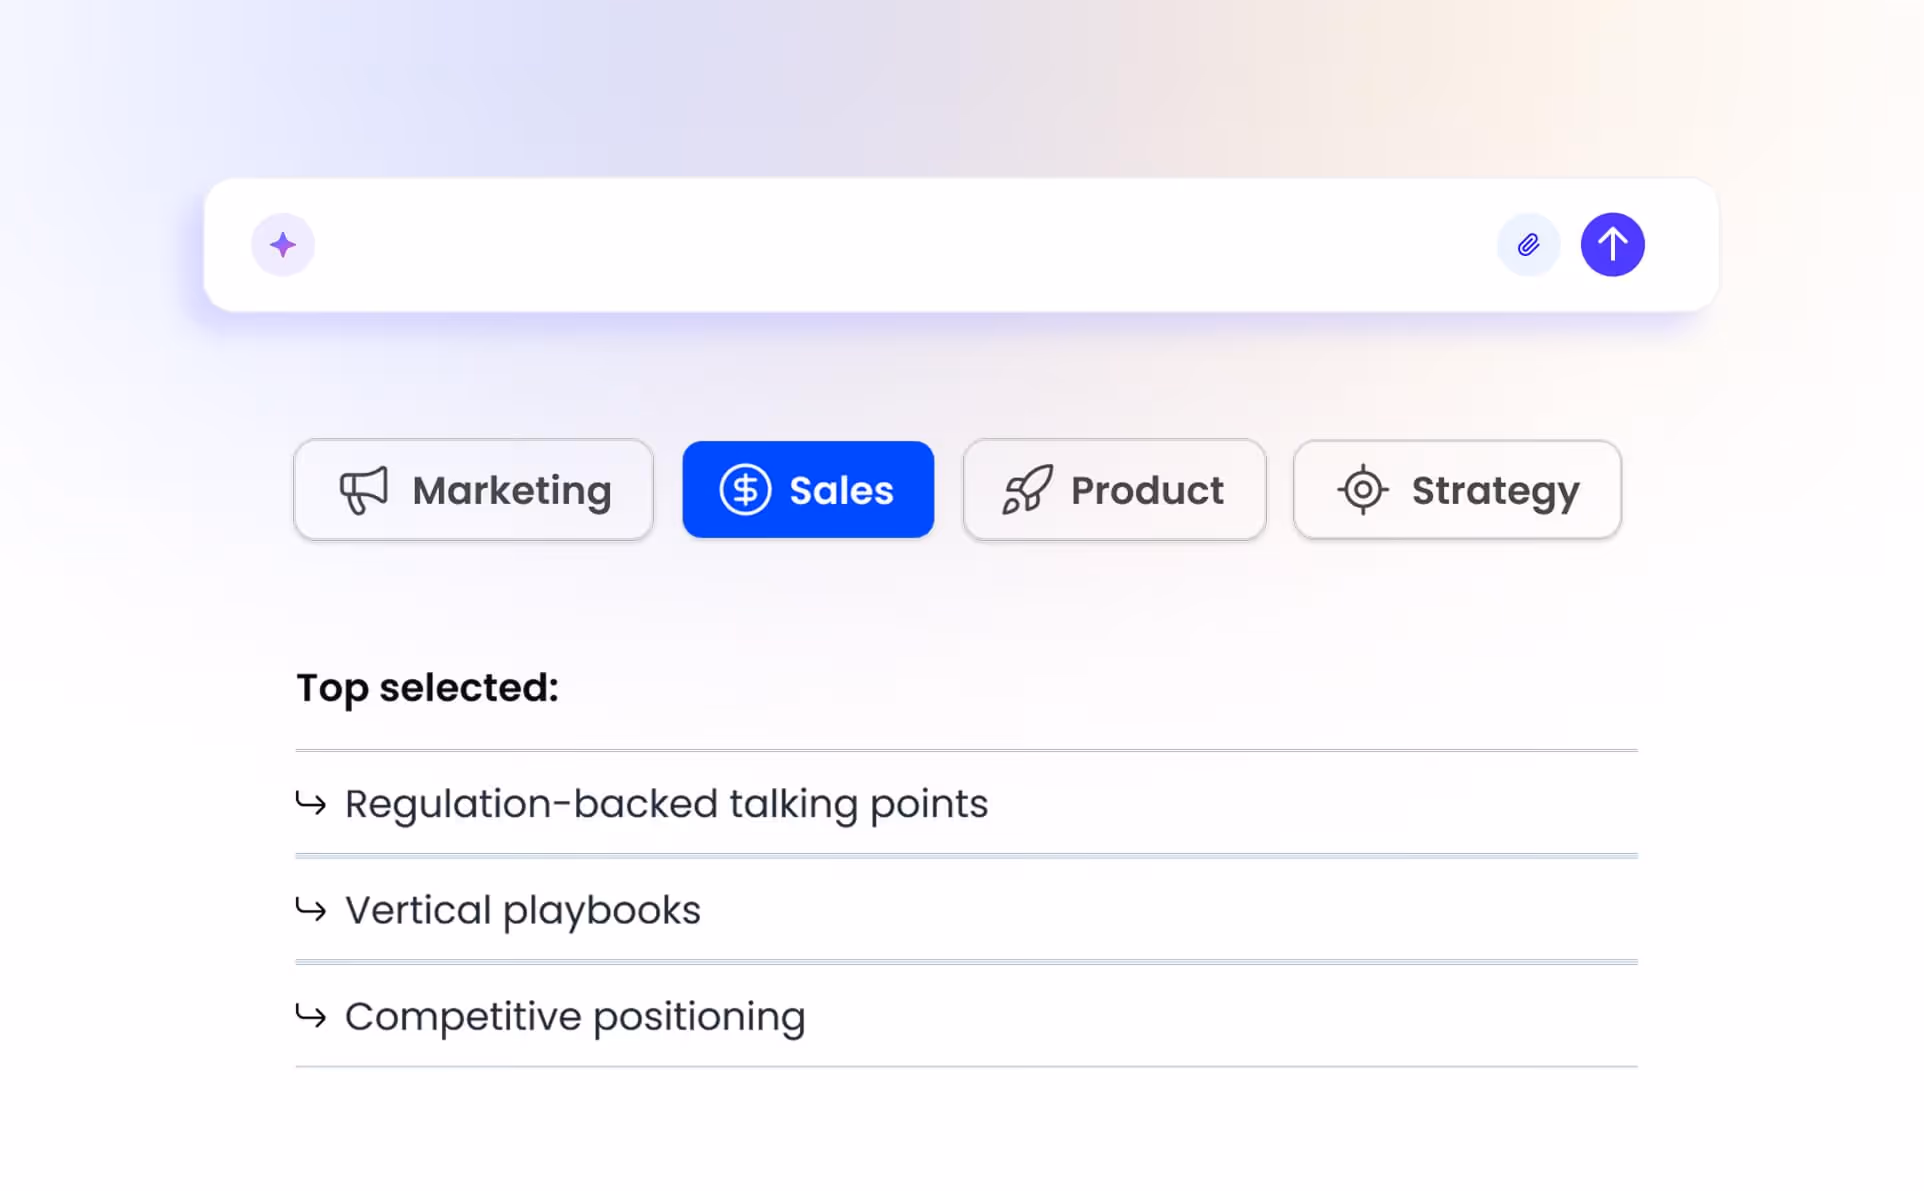Switch to the Marketing category tab
The width and height of the screenshot is (1924, 1191).
474,490
